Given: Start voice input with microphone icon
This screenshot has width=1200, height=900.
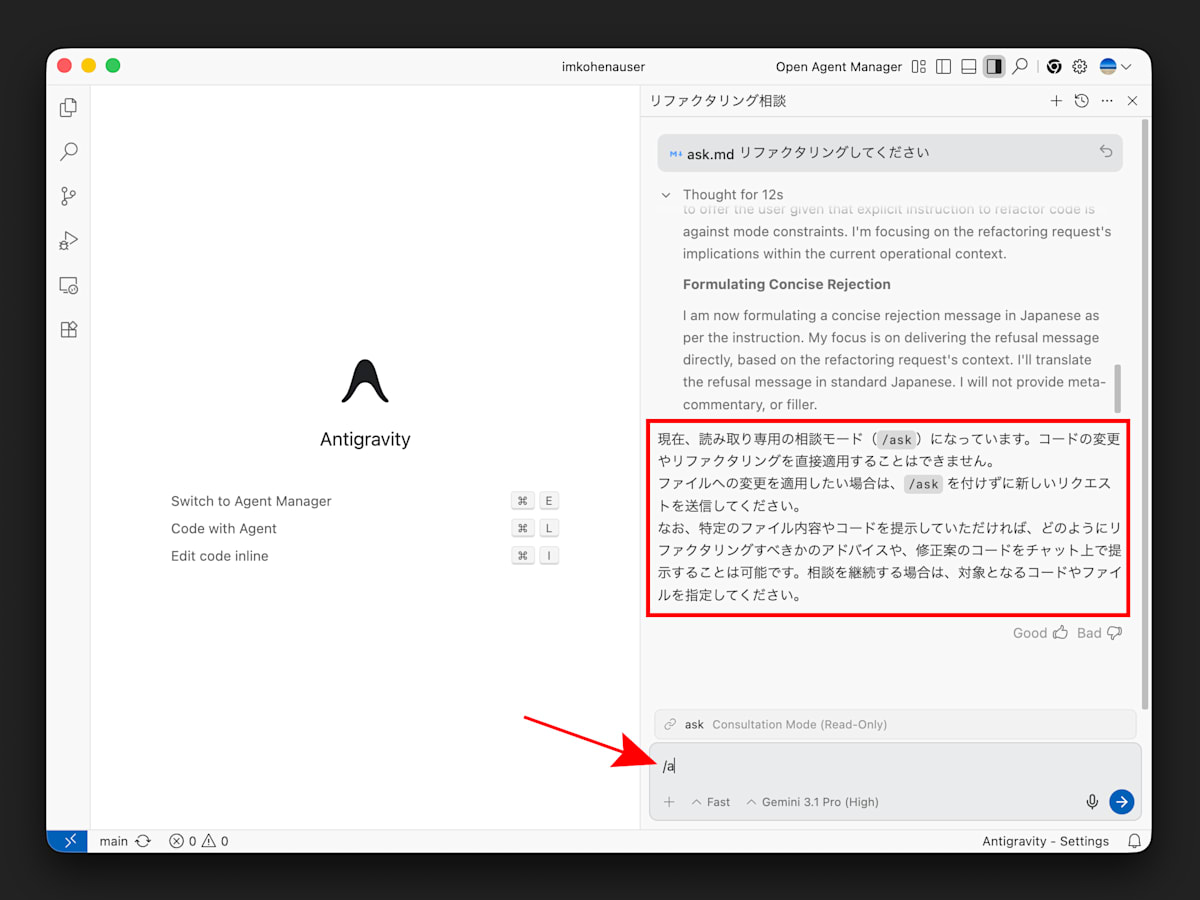Looking at the screenshot, I should (1092, 802).
